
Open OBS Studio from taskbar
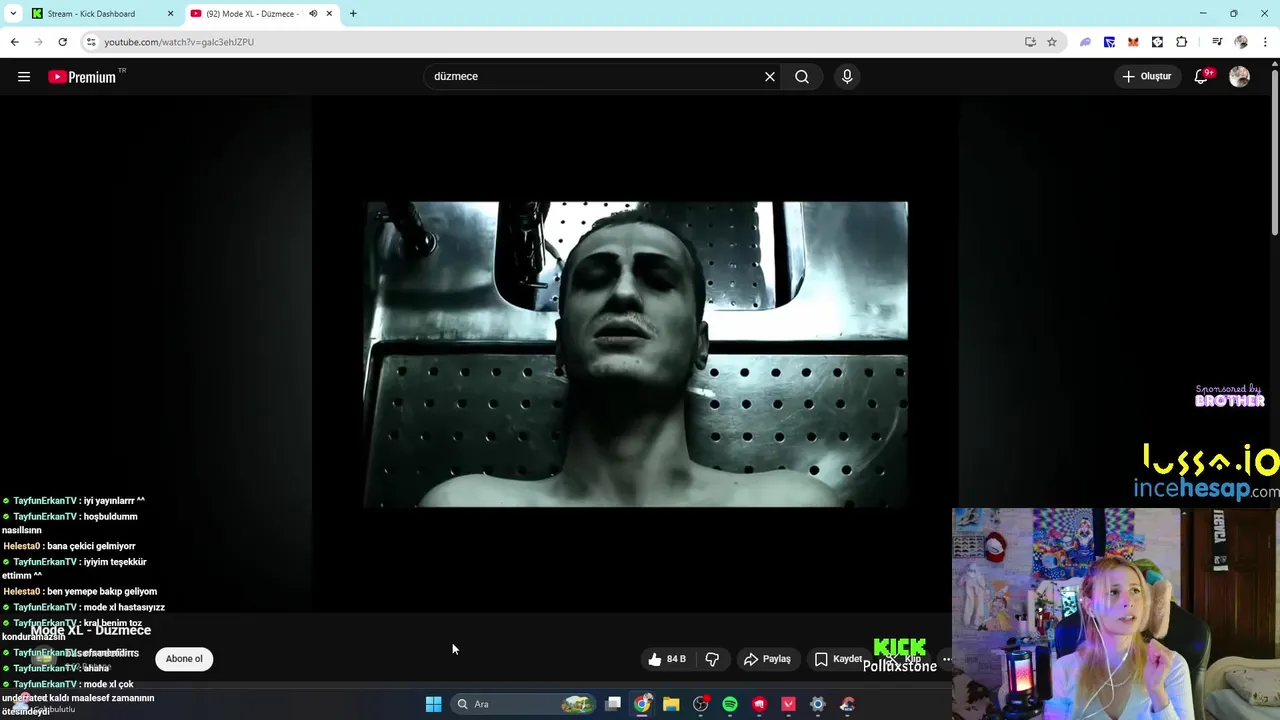[x=700, y=704]
